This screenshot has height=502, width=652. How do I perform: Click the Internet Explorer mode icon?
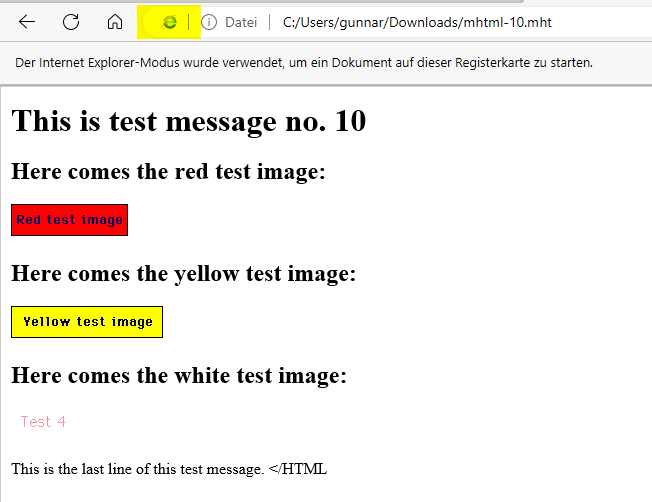point(170,22)
